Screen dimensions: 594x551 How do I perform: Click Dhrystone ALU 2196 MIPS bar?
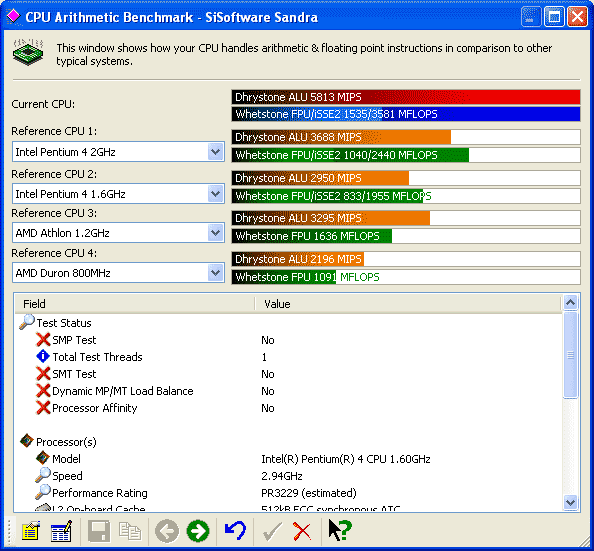pos(406,259)
